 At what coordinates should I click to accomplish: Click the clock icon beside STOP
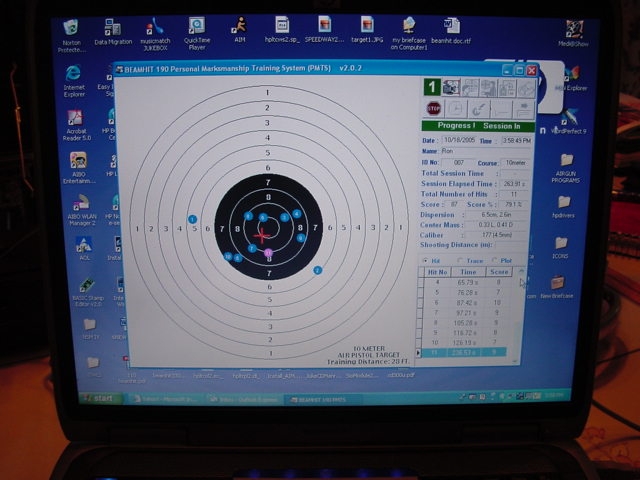[455, 109]
